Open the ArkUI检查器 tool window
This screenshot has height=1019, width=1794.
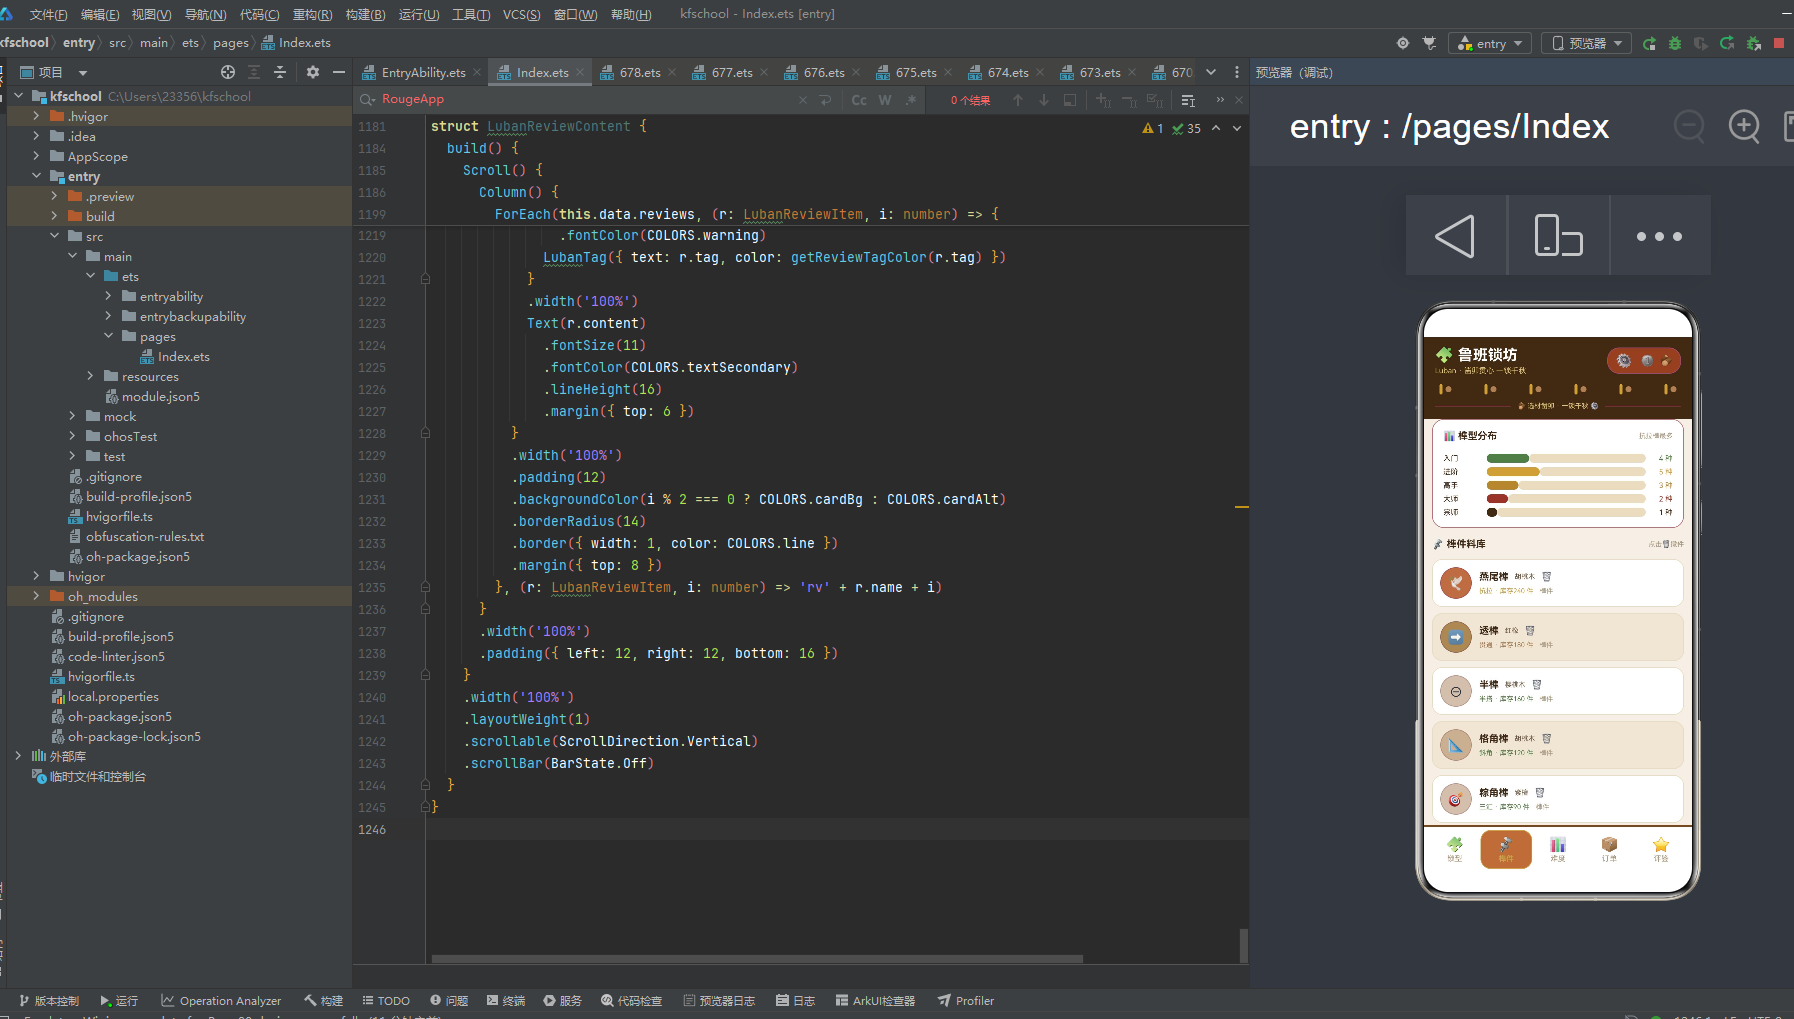click(875, 1000)
